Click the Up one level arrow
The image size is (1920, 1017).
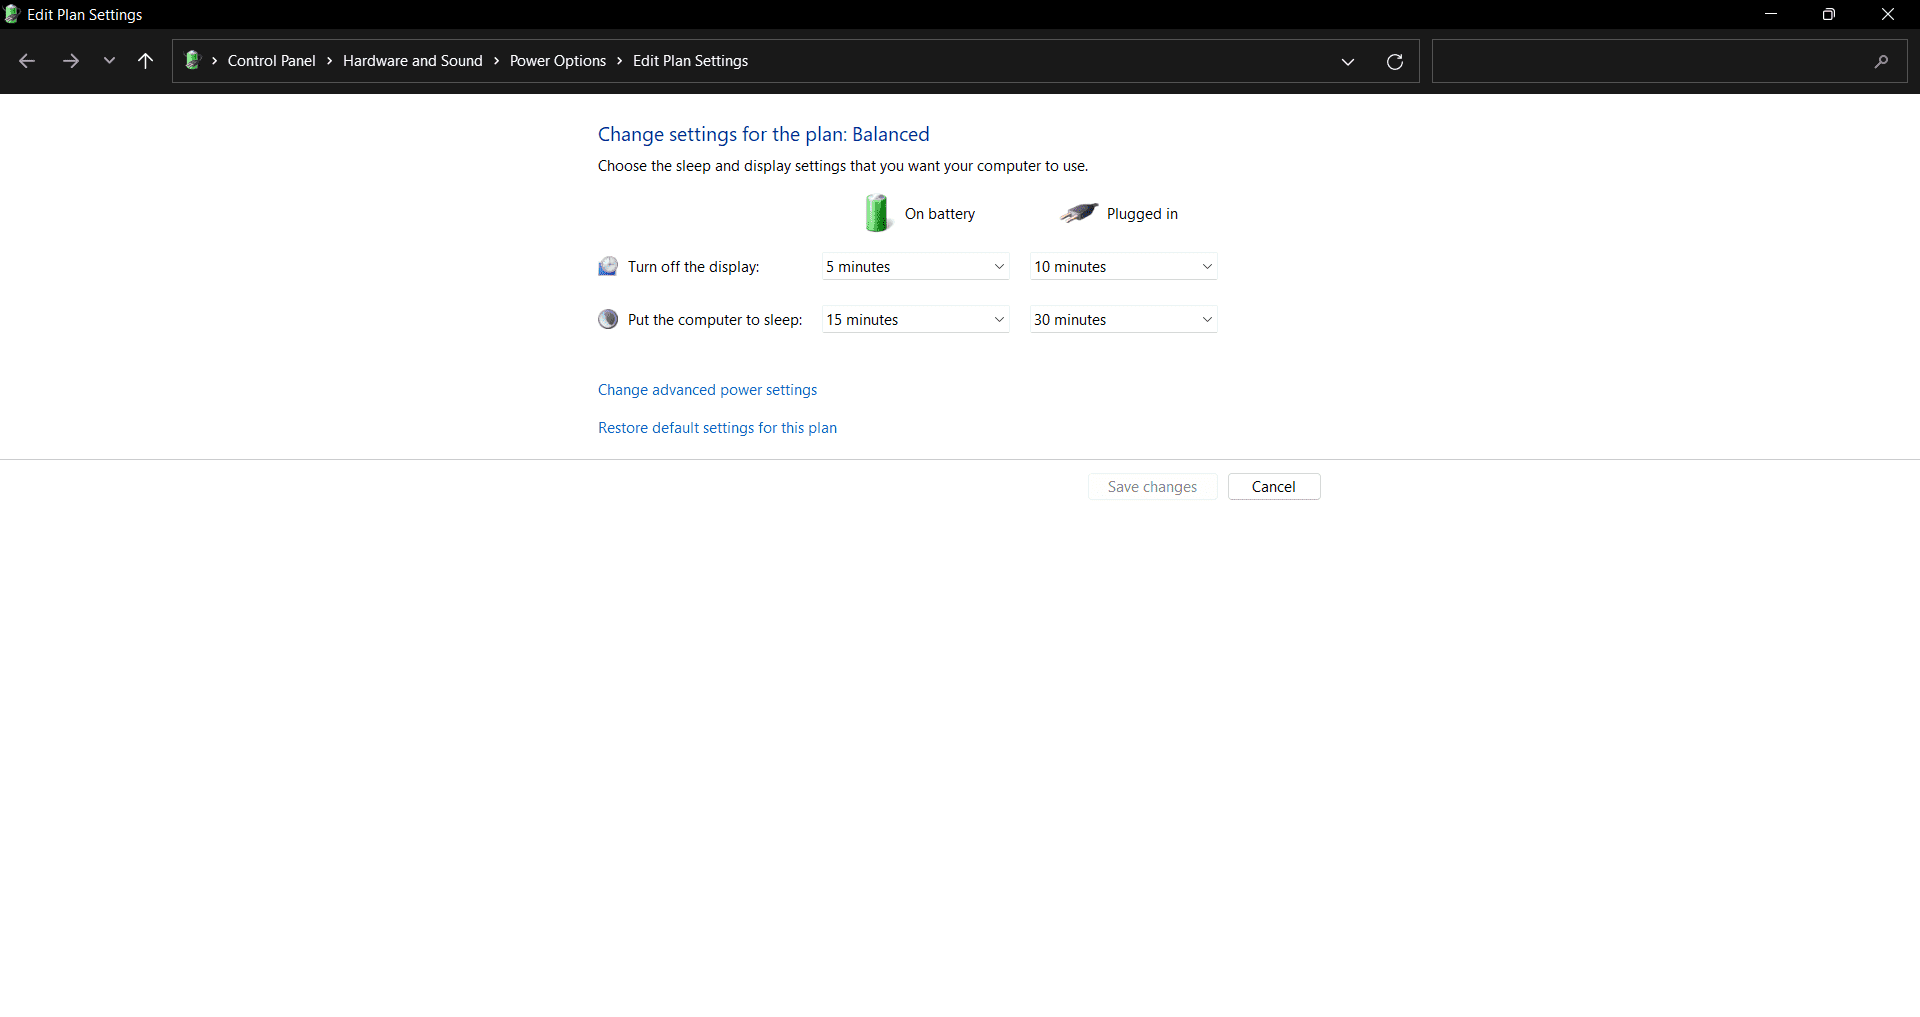[x=145, y=61]
